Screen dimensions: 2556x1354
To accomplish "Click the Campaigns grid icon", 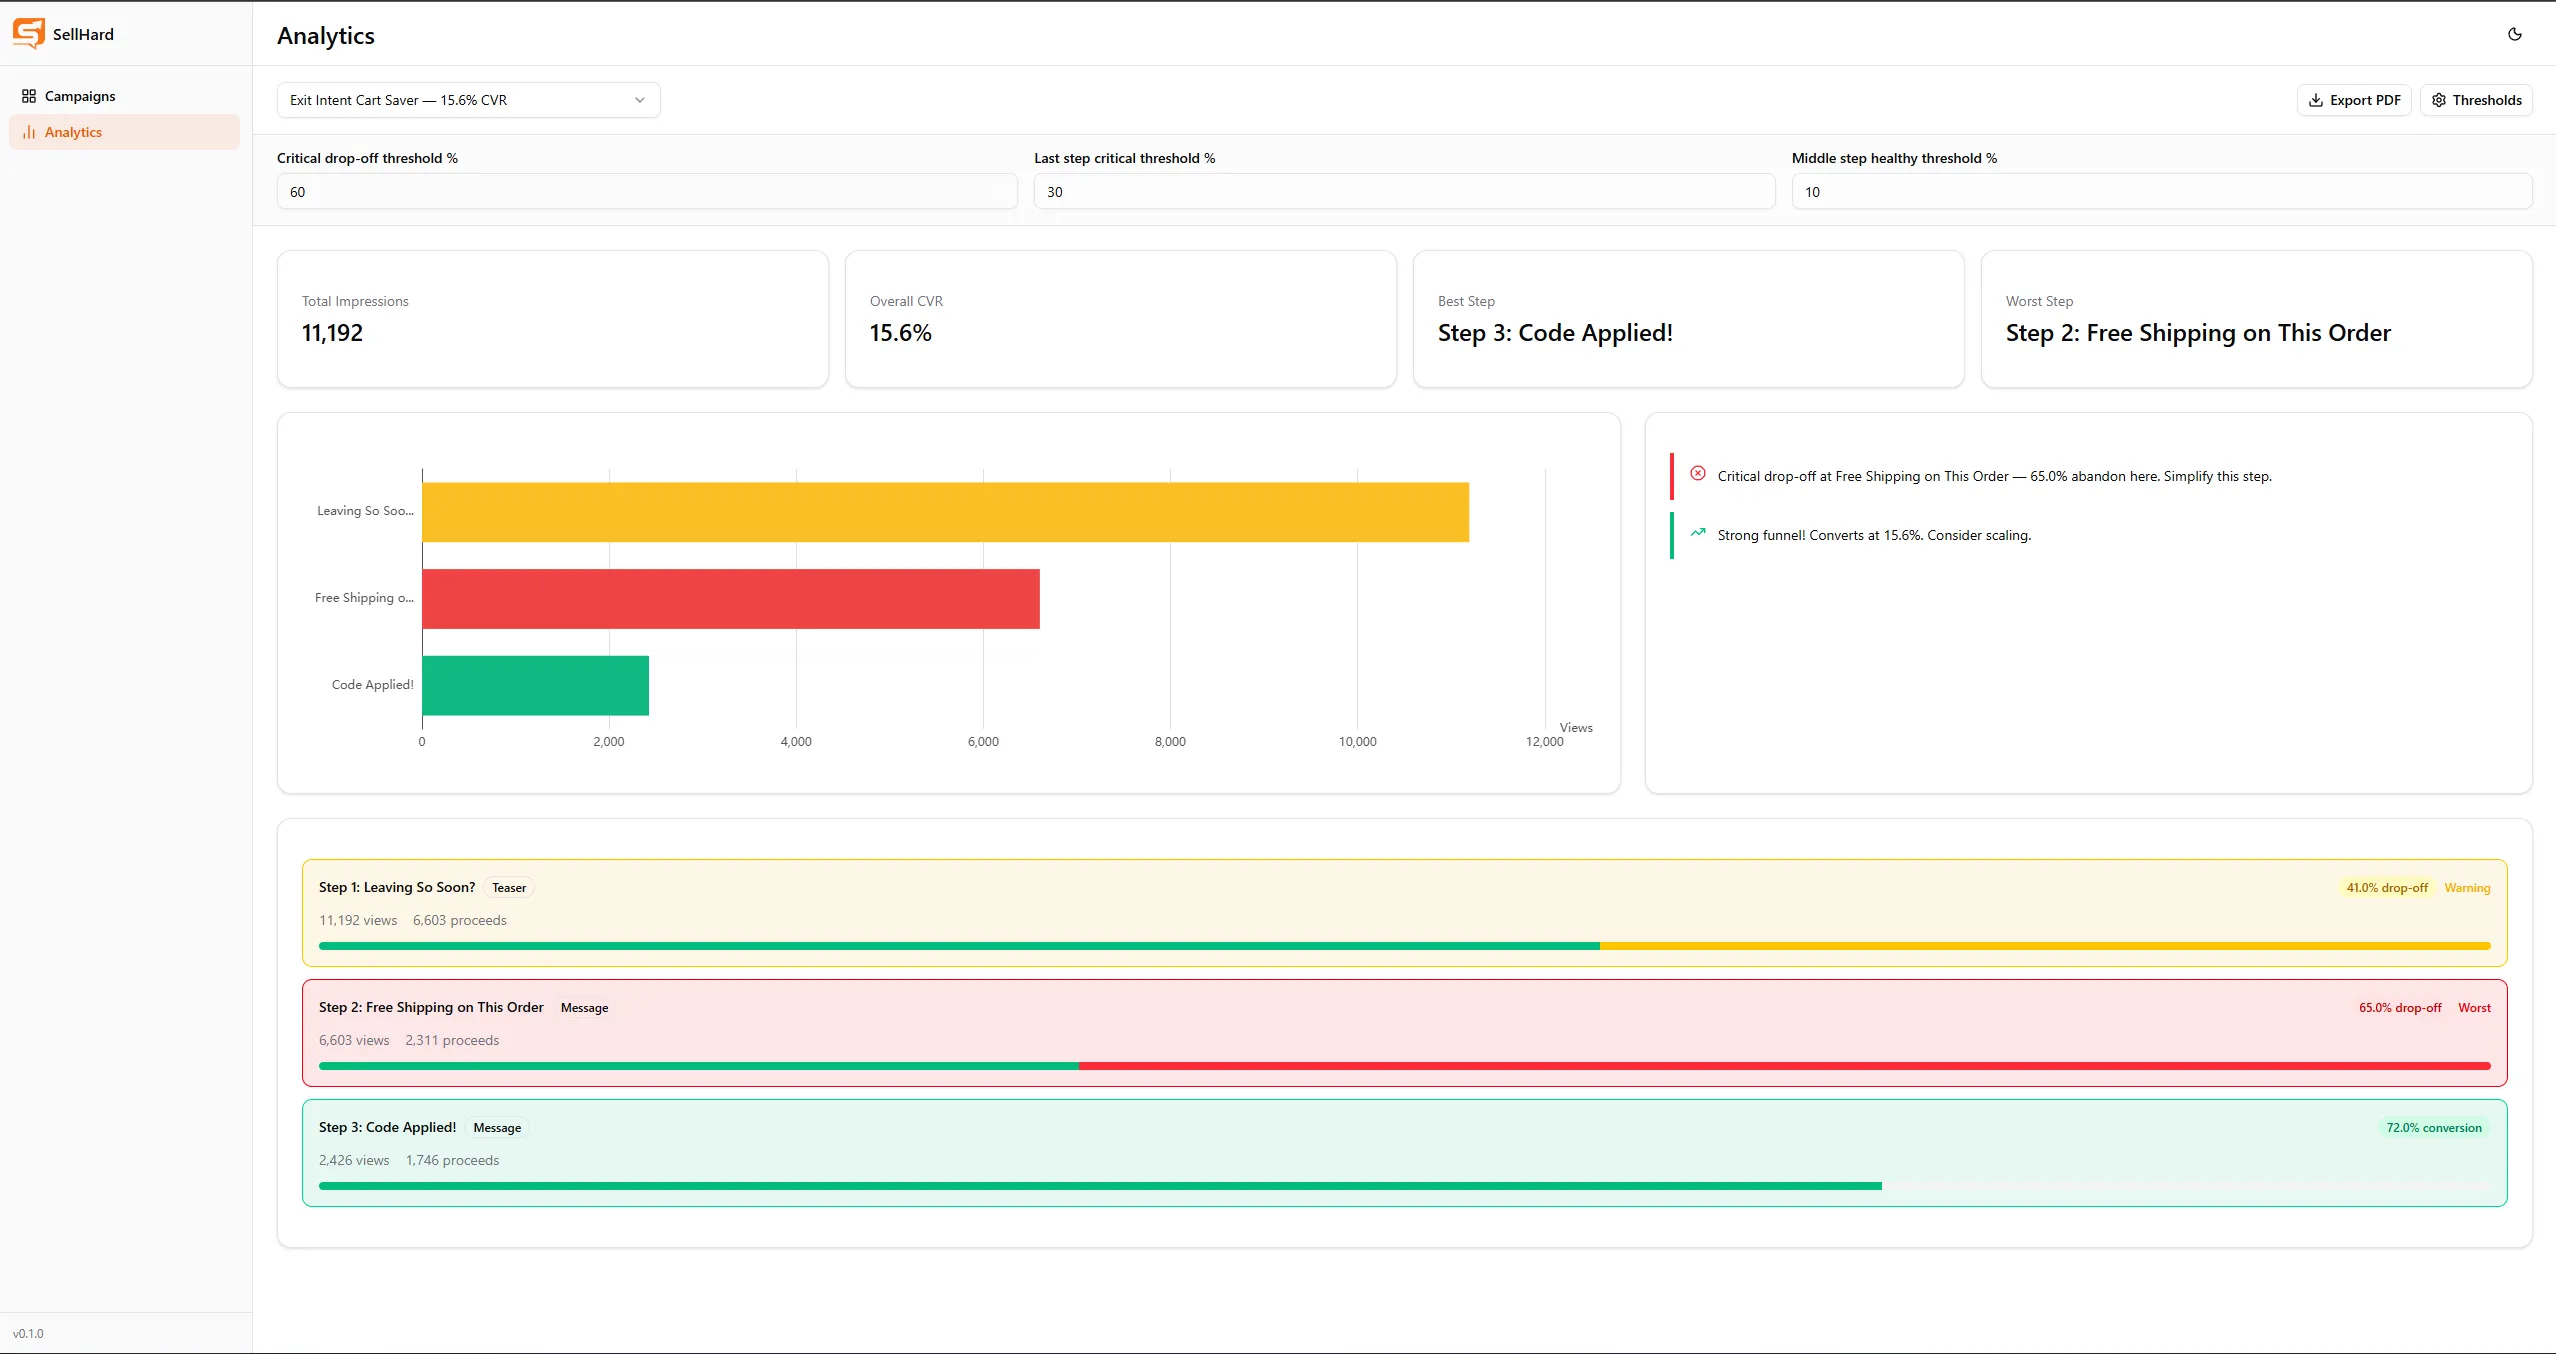I will coord(29,96).
